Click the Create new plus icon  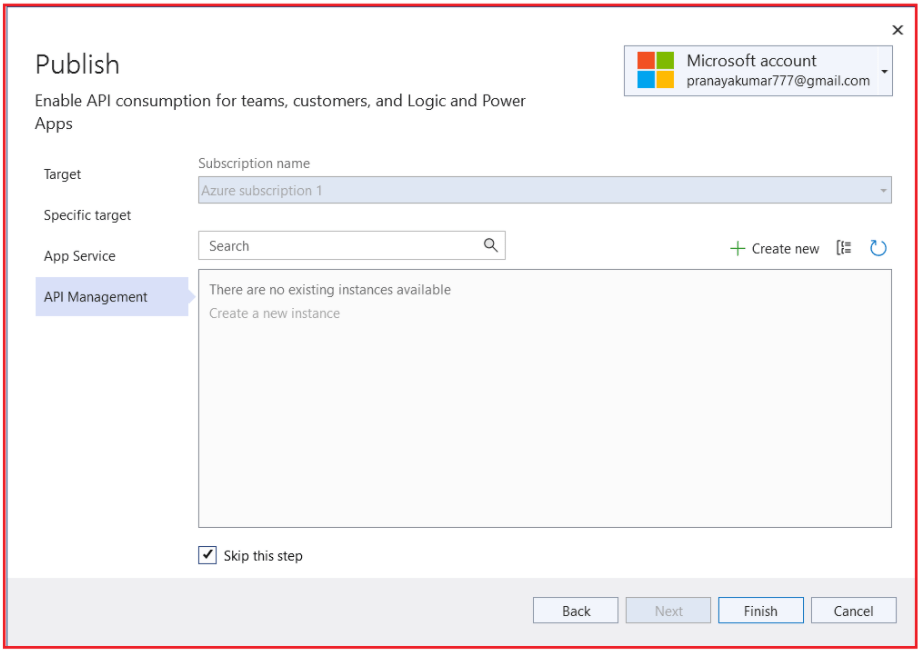[737, 249]
